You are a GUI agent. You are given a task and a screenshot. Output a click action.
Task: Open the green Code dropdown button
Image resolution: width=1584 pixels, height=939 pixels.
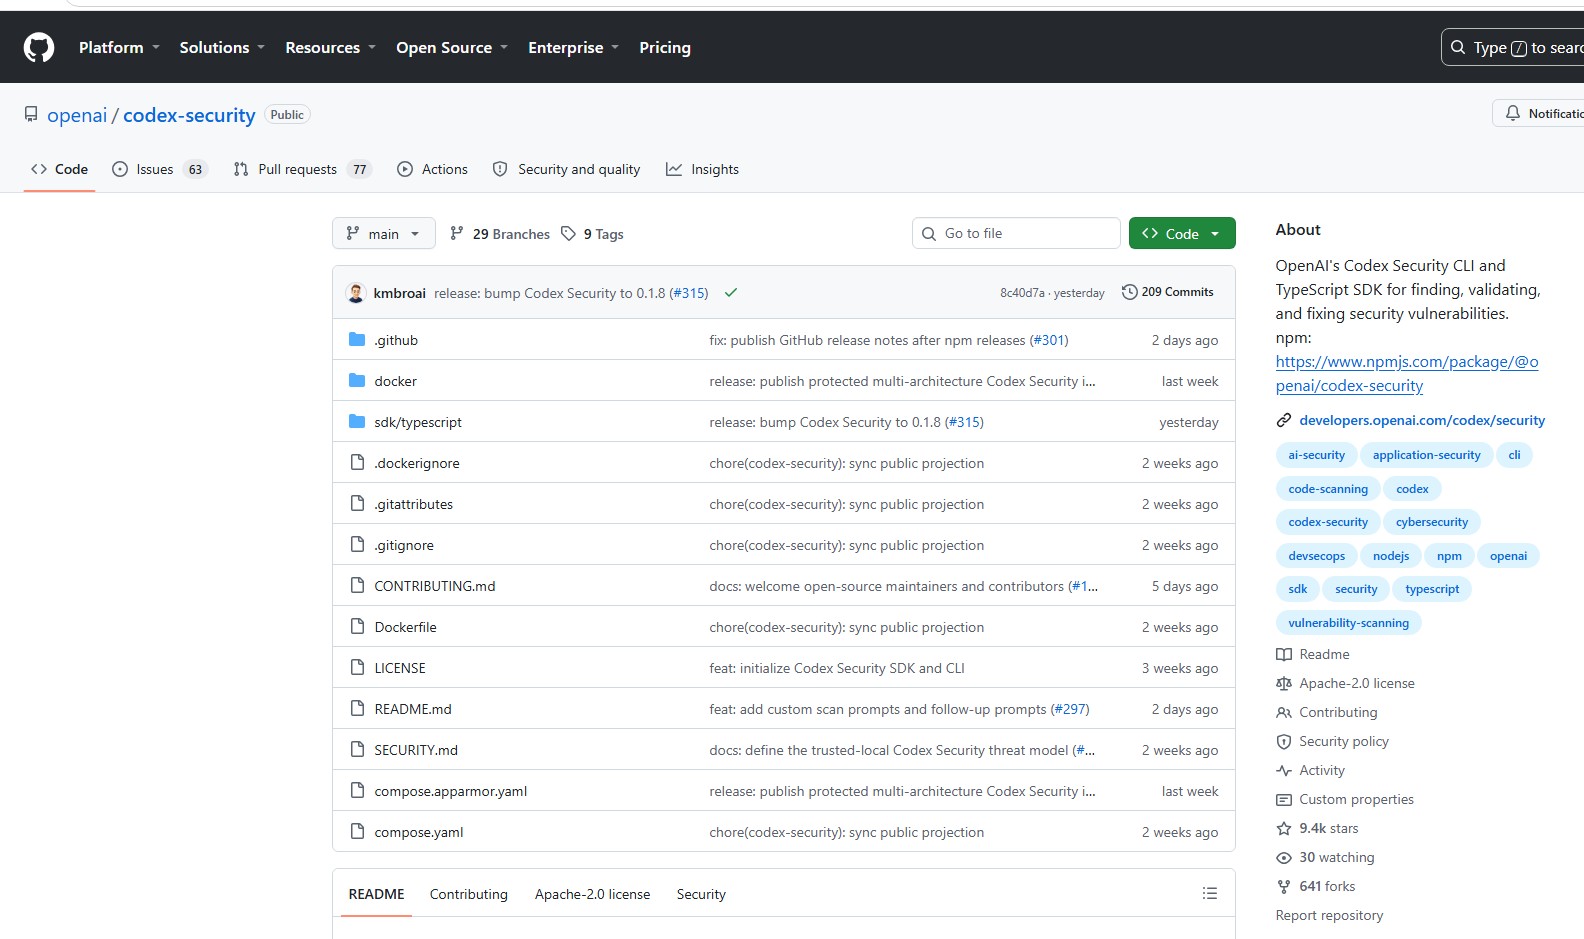pyautogui.click(x=1182, y=233)
